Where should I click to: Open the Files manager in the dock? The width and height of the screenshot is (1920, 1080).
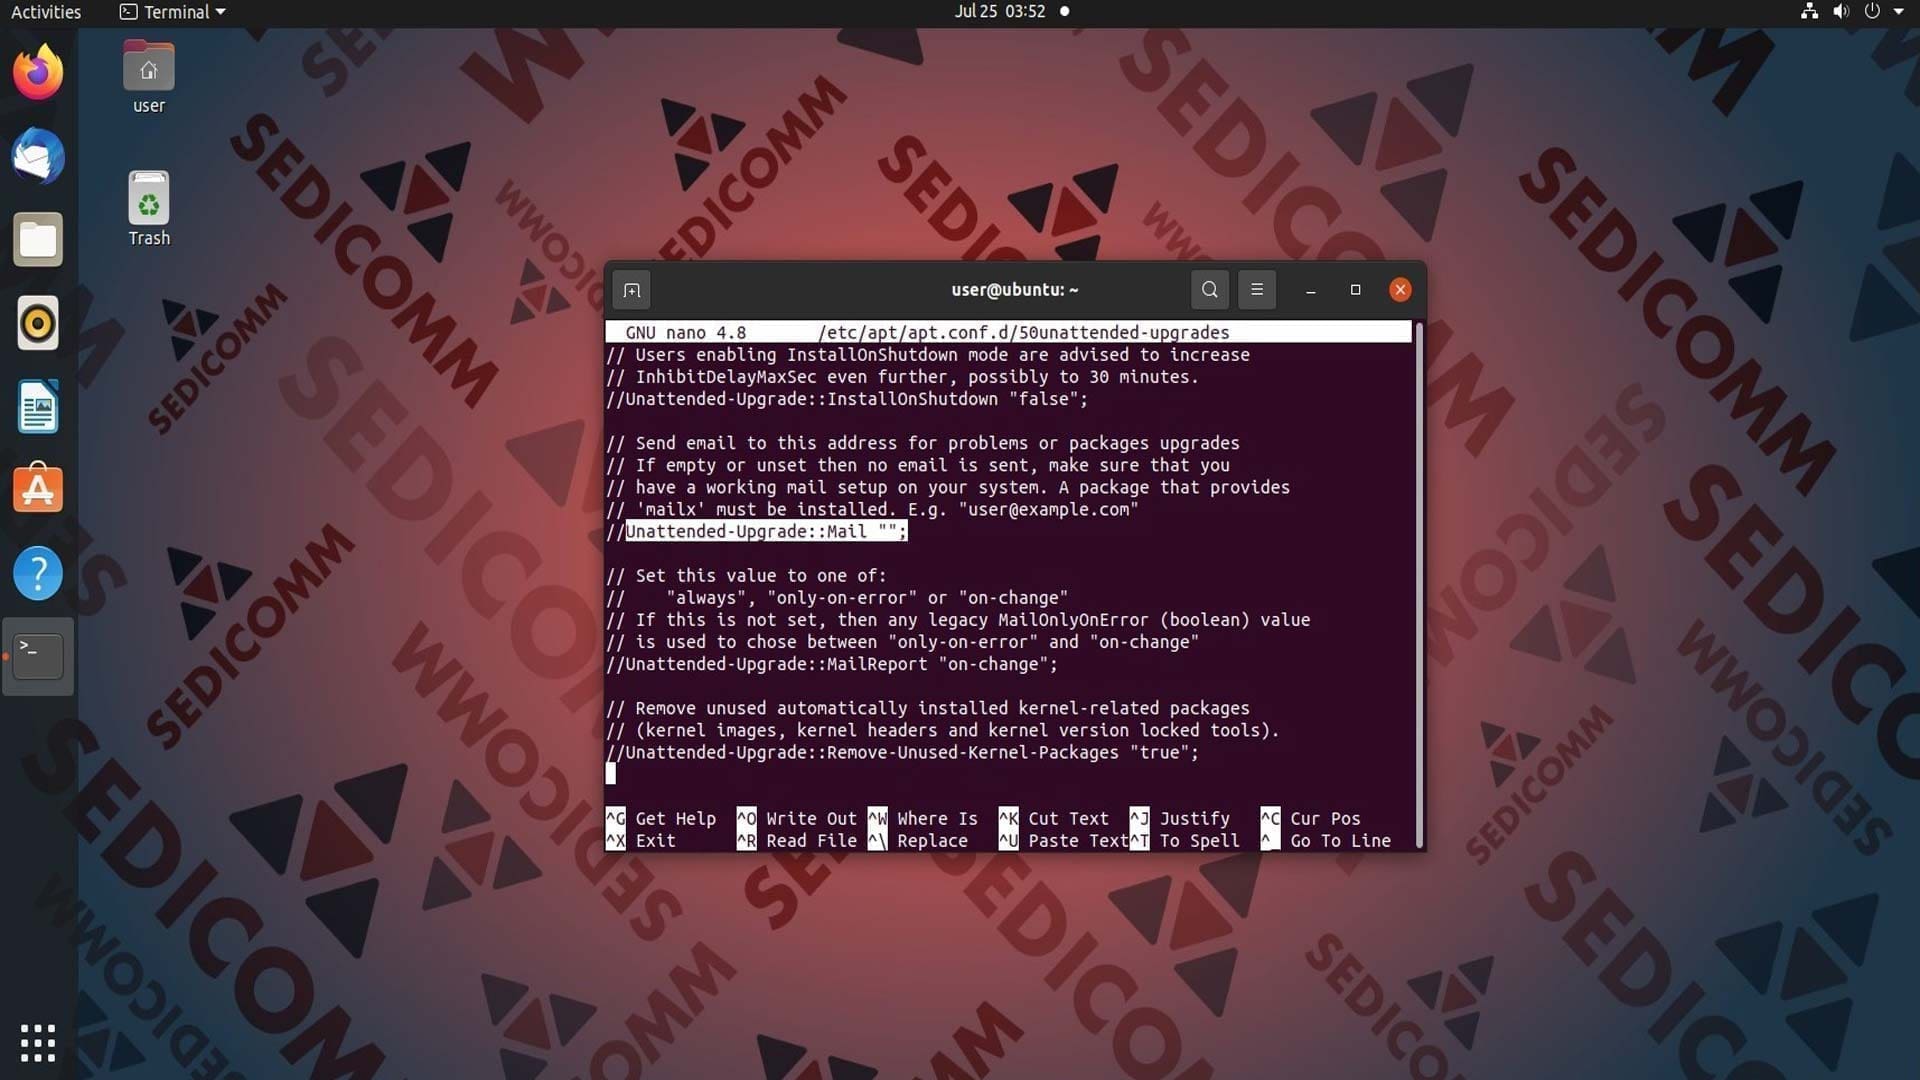click(38, 240)
